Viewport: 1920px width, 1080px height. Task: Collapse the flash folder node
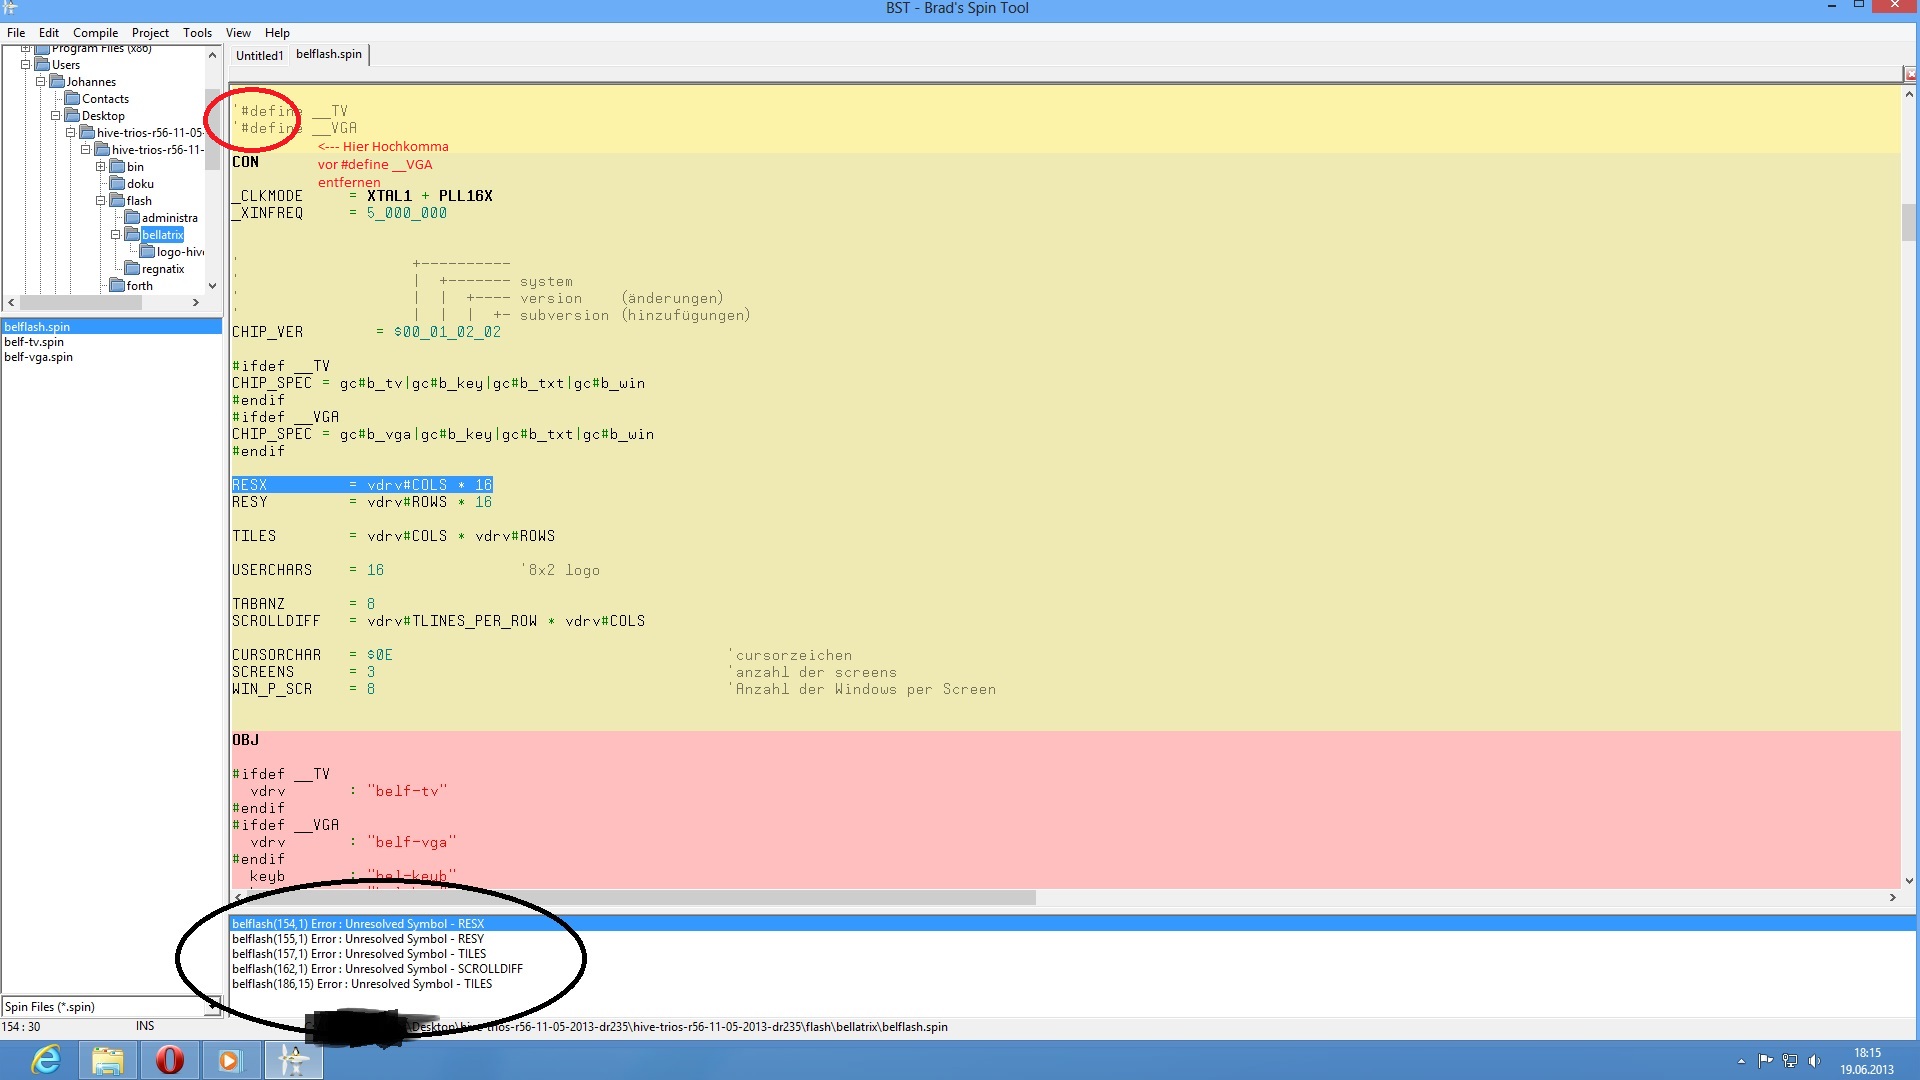coord(100,201)
